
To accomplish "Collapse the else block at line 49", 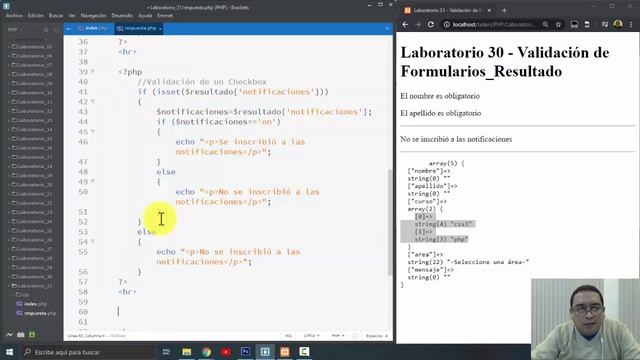I will tap(93, 181).
